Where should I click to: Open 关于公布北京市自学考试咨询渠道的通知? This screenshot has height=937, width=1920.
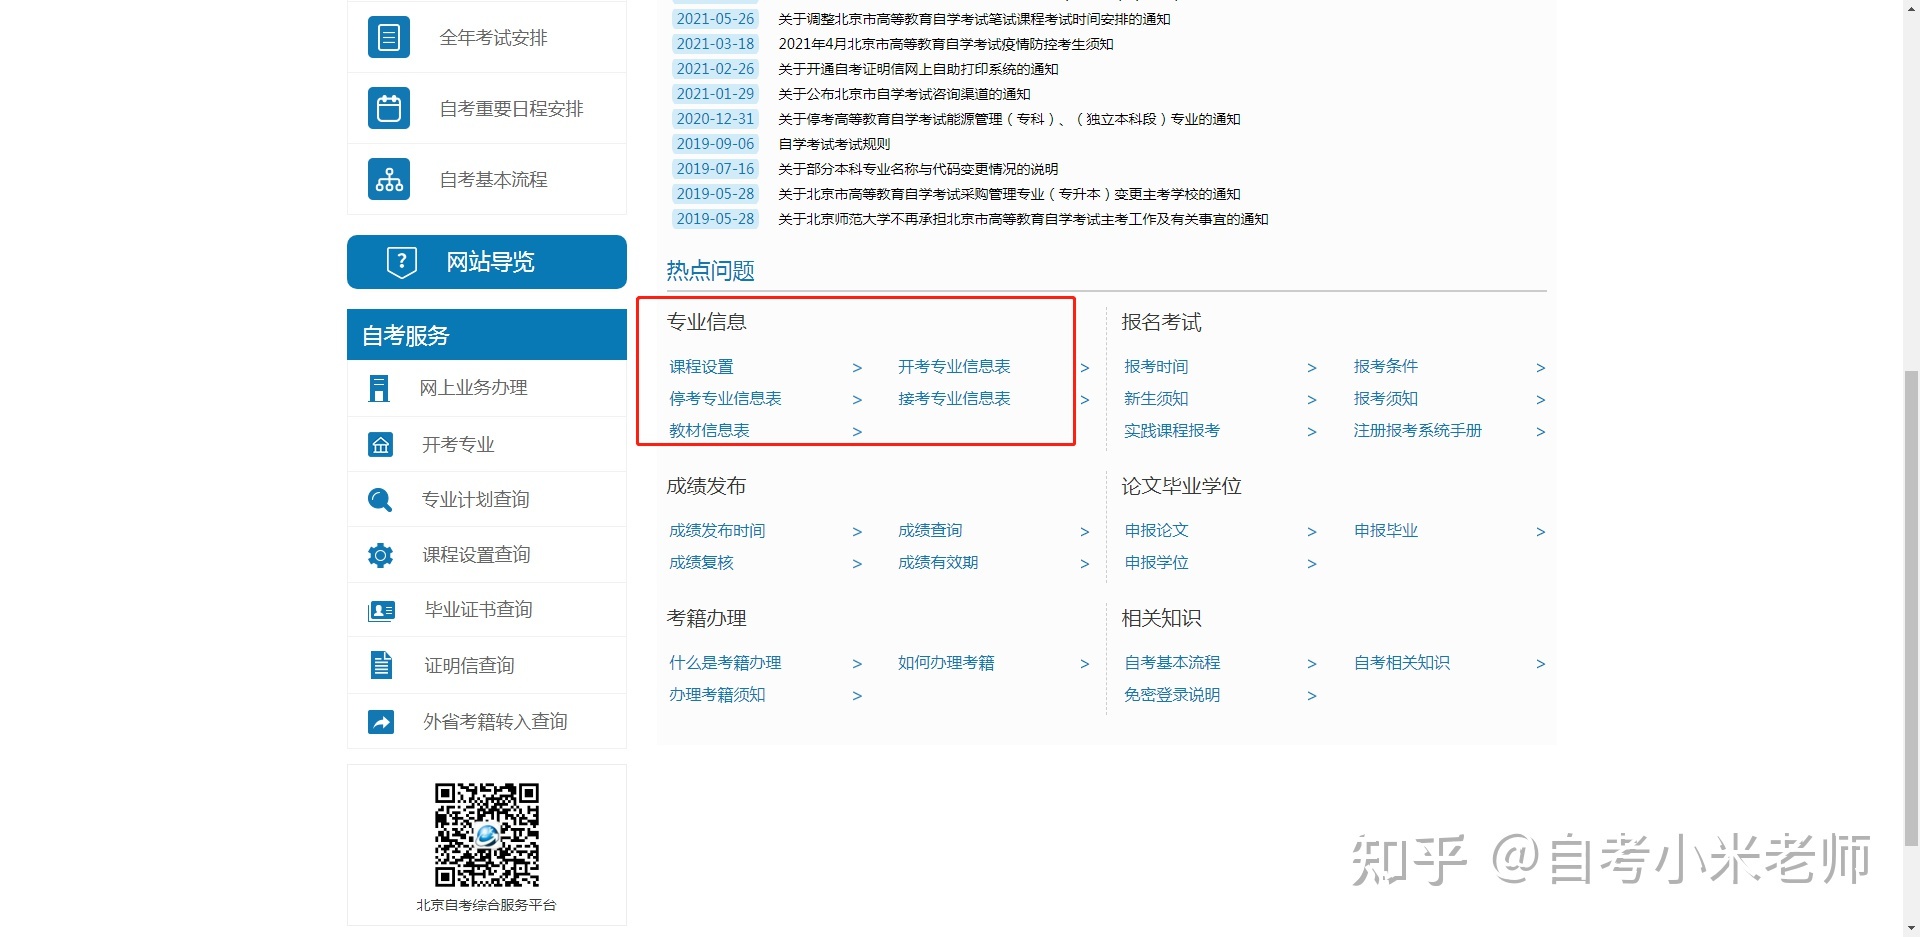[904, 94]
